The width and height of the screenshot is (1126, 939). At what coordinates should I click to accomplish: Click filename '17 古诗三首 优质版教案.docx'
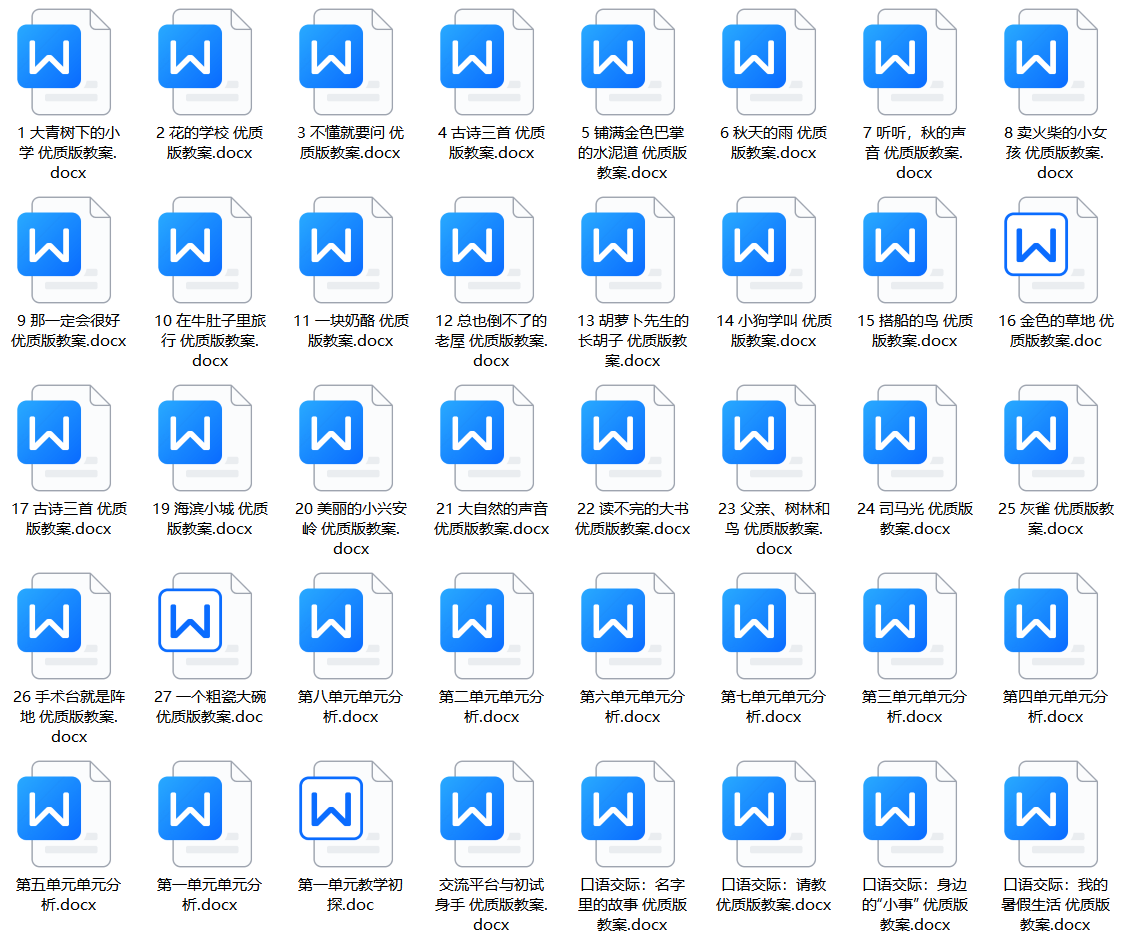pos(68,519)
